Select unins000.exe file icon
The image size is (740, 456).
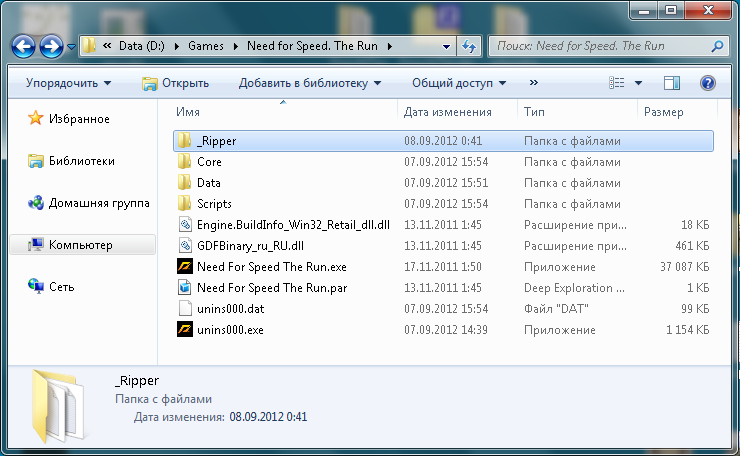185,329
